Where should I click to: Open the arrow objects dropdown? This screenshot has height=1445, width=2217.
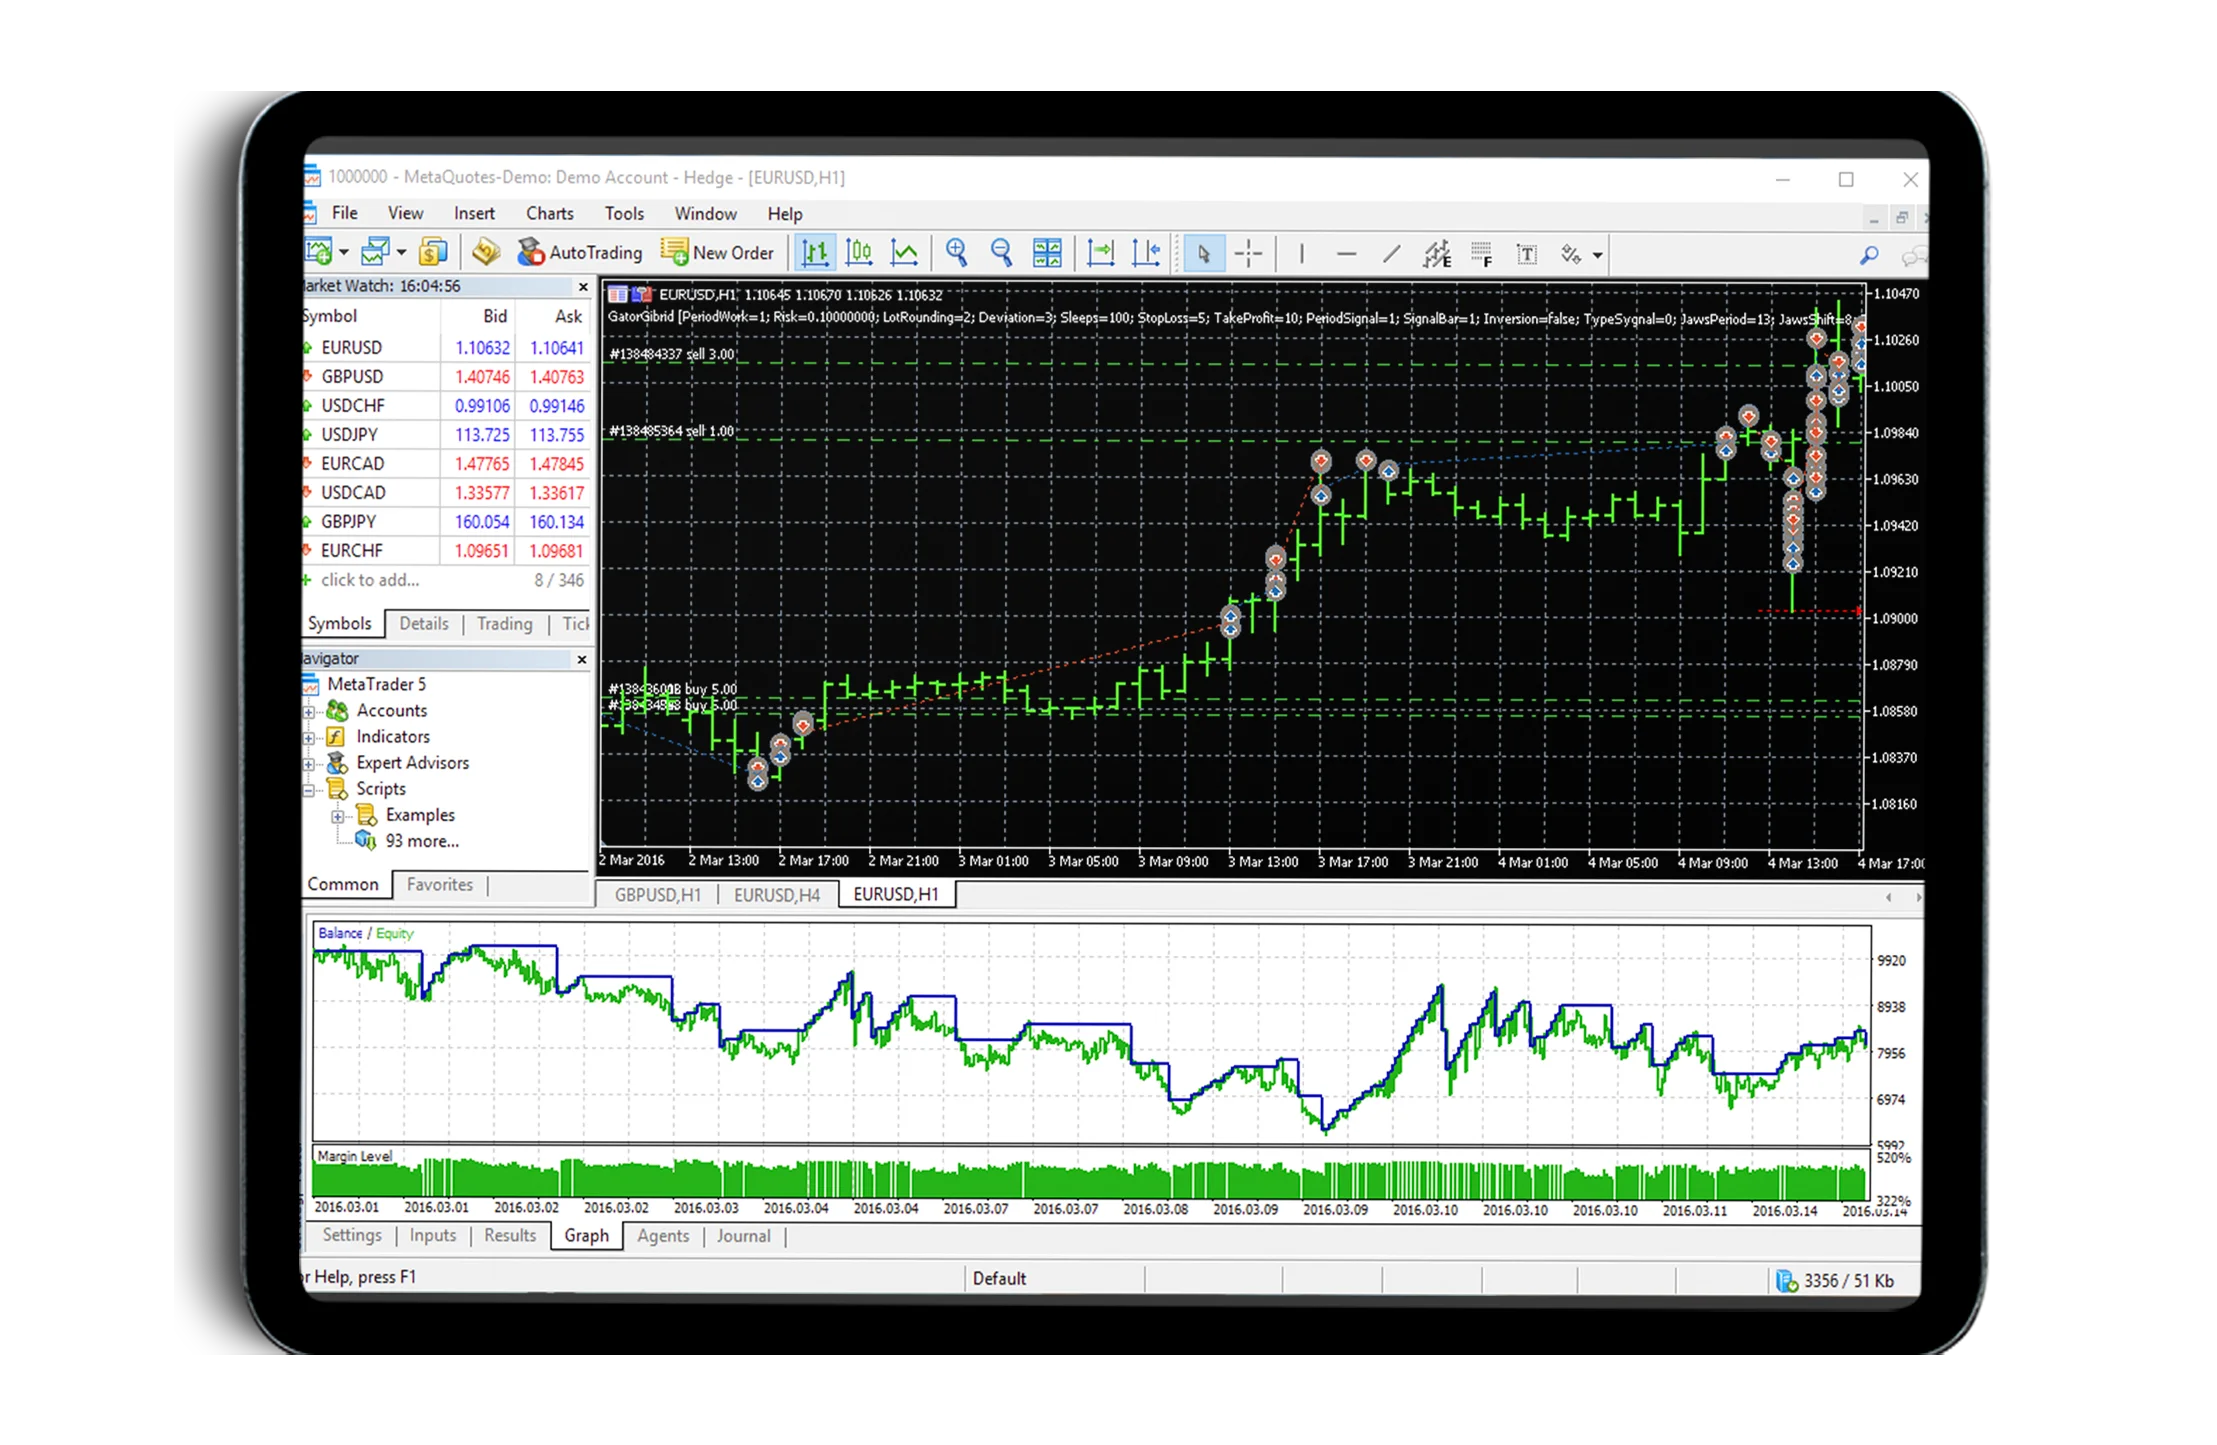pyautogui.click(x=1598, y=255)
